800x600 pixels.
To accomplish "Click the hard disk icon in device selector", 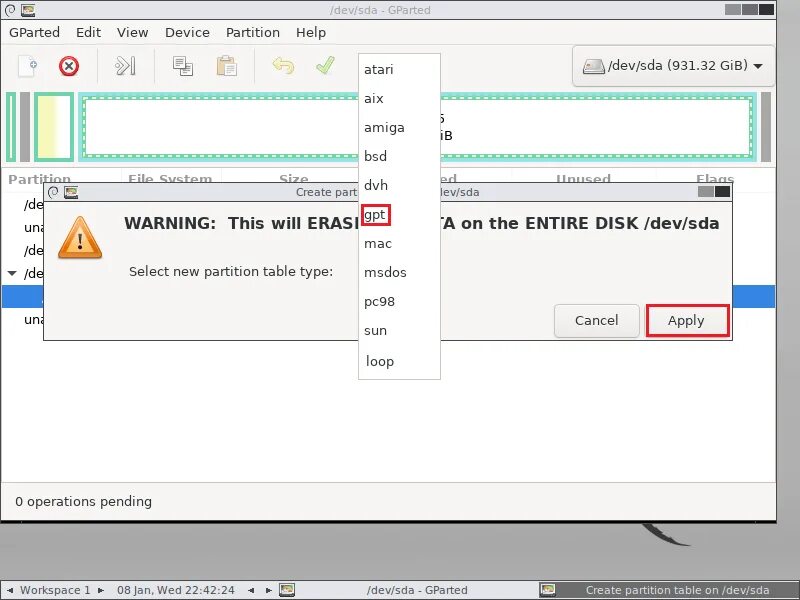I will 593,66.
